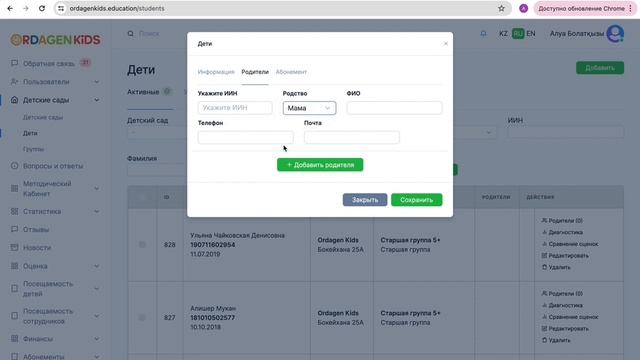The height and width of the screenshot is (360, 640).
Task: Expand the Оценка menu chevron
Action: [x=97, y=266]
